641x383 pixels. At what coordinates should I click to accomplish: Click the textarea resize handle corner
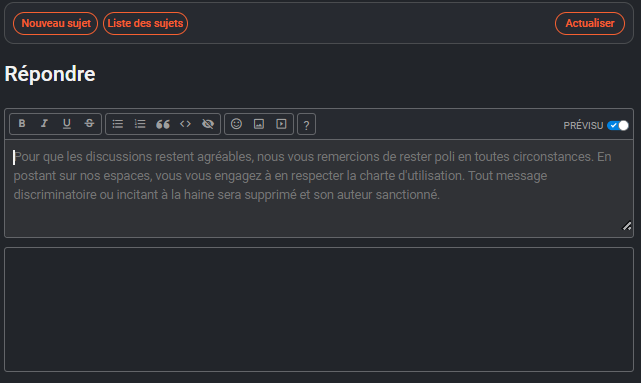(627, 226)
